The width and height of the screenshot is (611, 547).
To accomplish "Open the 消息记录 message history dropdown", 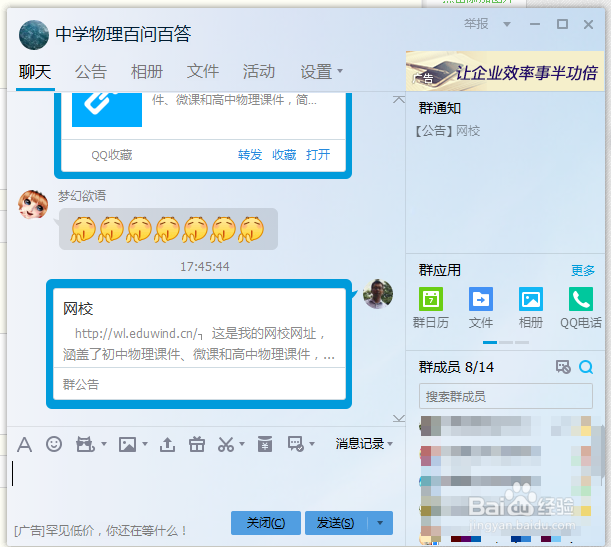I will (364, 444).
